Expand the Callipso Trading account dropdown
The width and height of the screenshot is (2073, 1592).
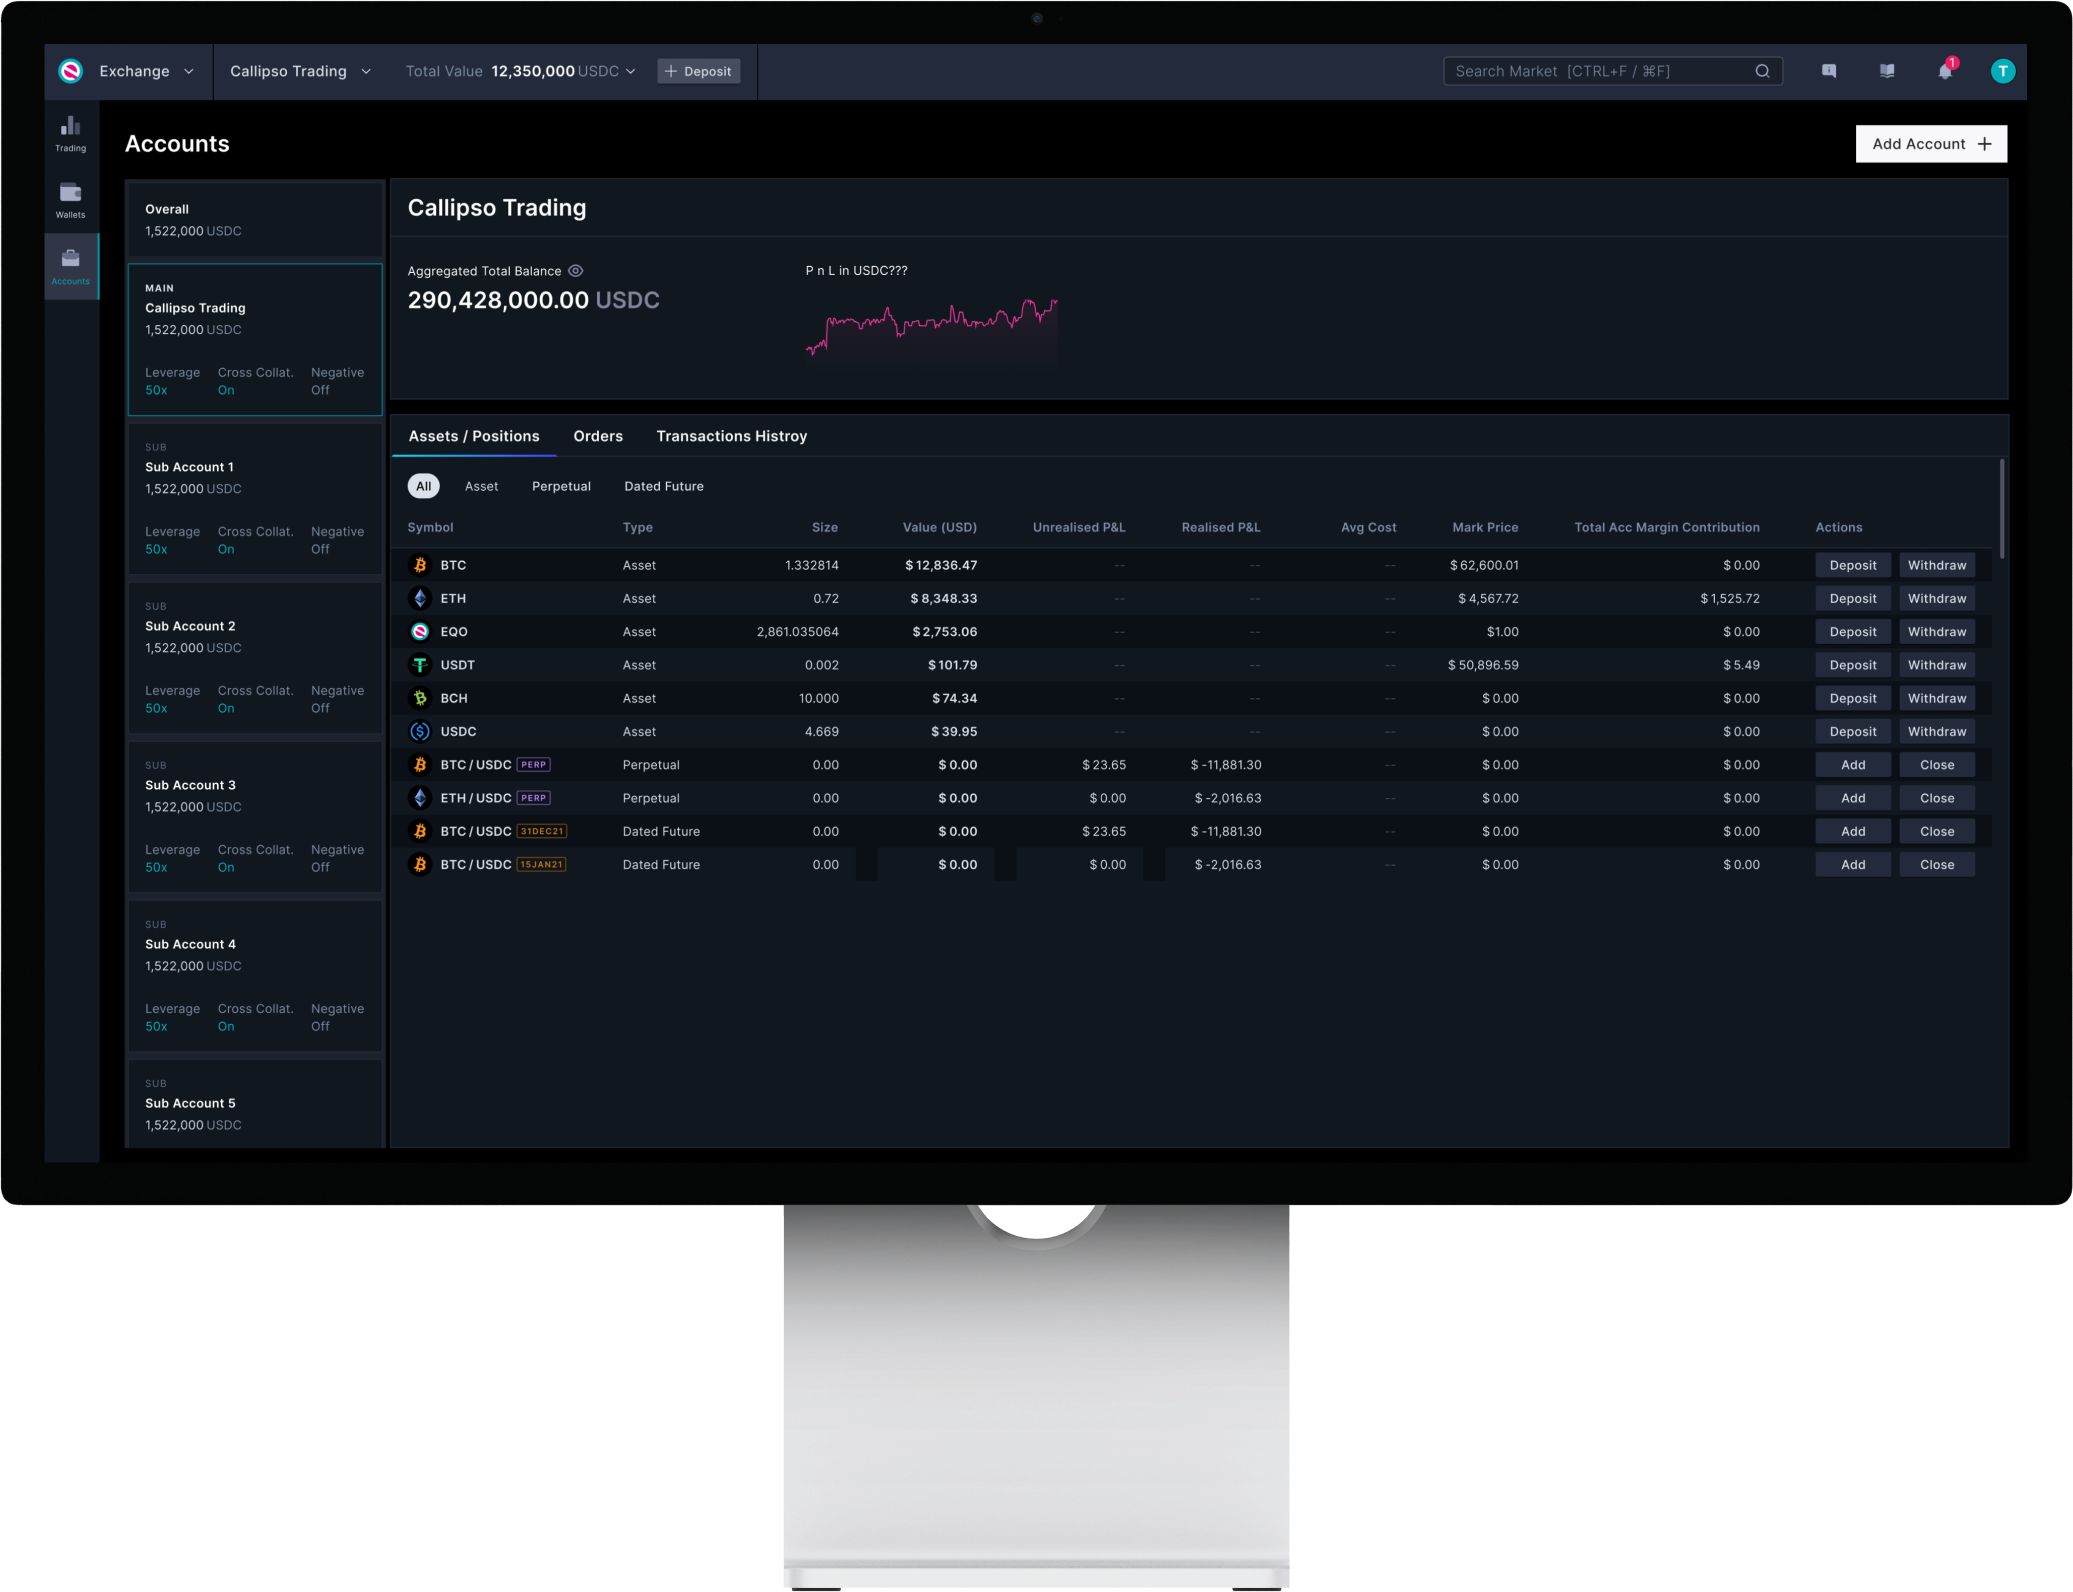tap(366, 71)
